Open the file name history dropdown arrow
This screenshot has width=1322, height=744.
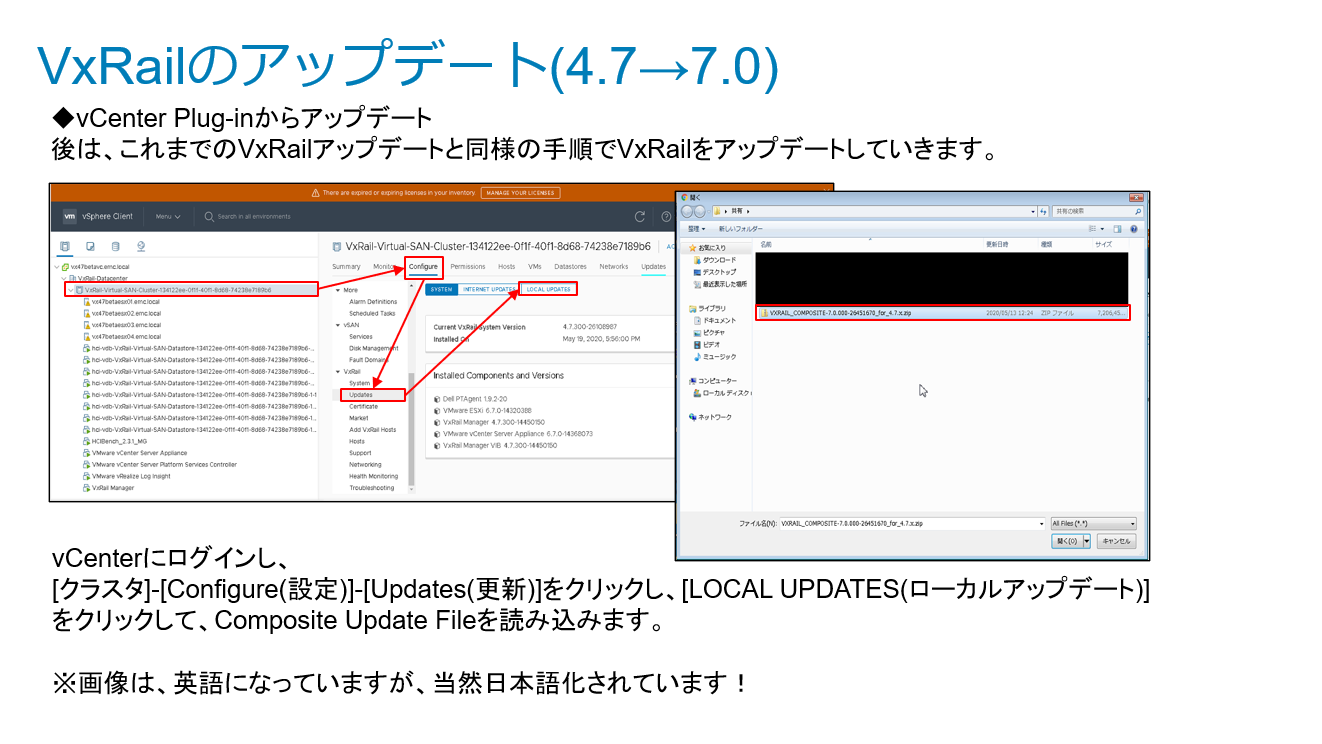click(1042, 523)
